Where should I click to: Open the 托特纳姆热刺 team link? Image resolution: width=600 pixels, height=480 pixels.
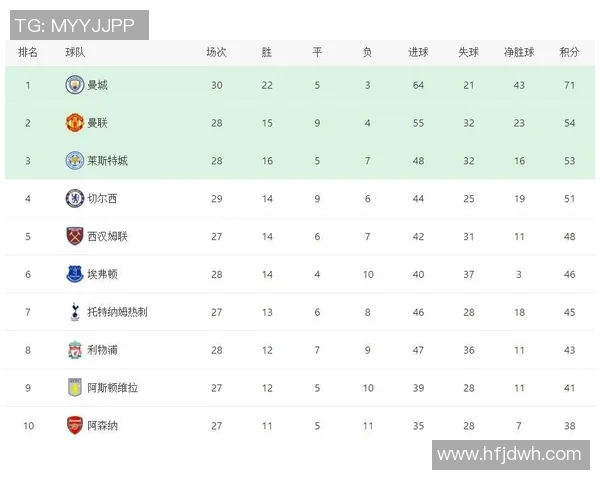[118, 312]
